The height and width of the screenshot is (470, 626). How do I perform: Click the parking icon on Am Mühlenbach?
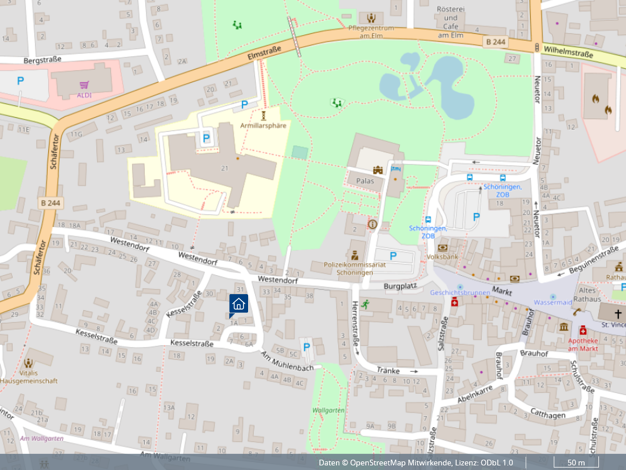(x=306, y=347)
